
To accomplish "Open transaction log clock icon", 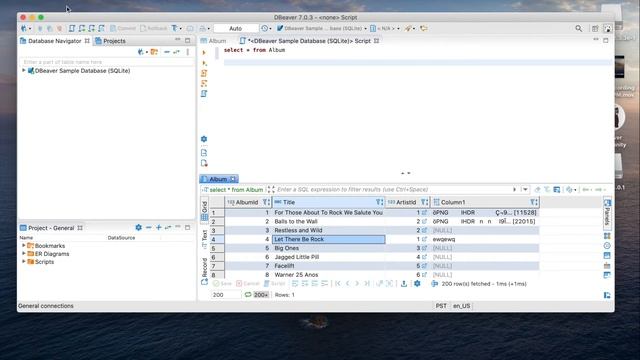I will pos(265,28).
